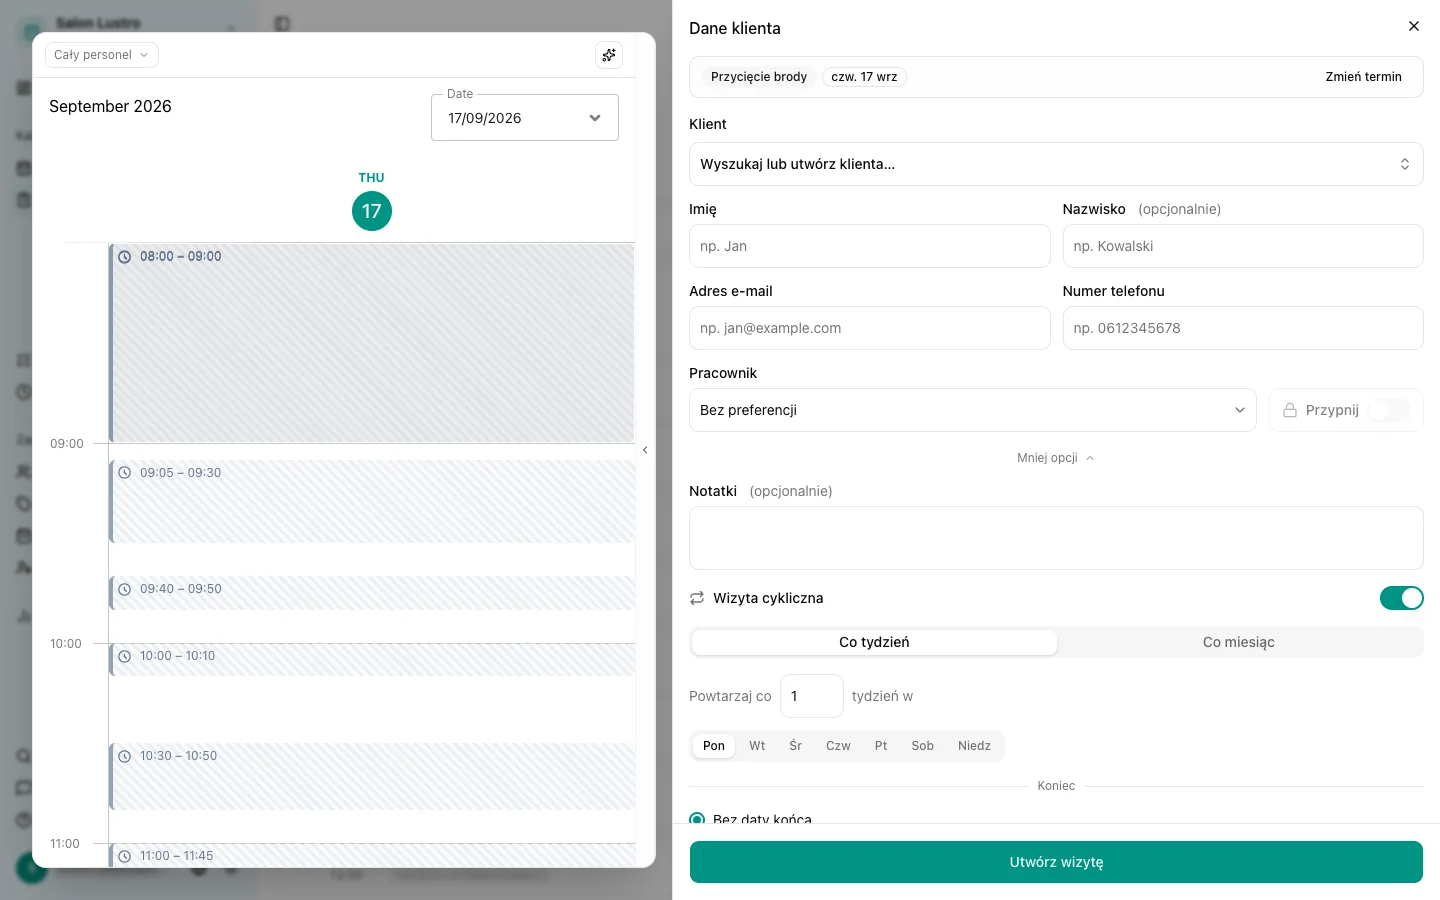Open the Pracownik dropdown Bez preferencji

pyautogui.click(x=973, y=410)
